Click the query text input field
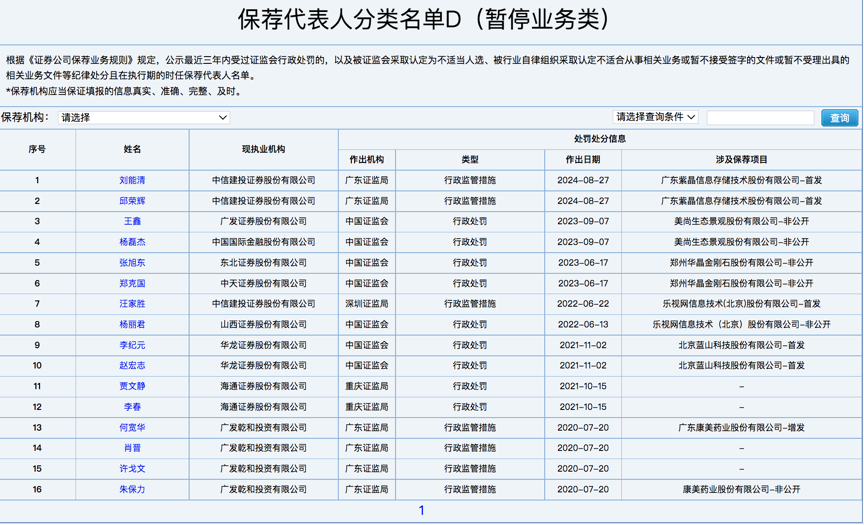The width and height of the screenshot is (864, 525). point(760,117)
